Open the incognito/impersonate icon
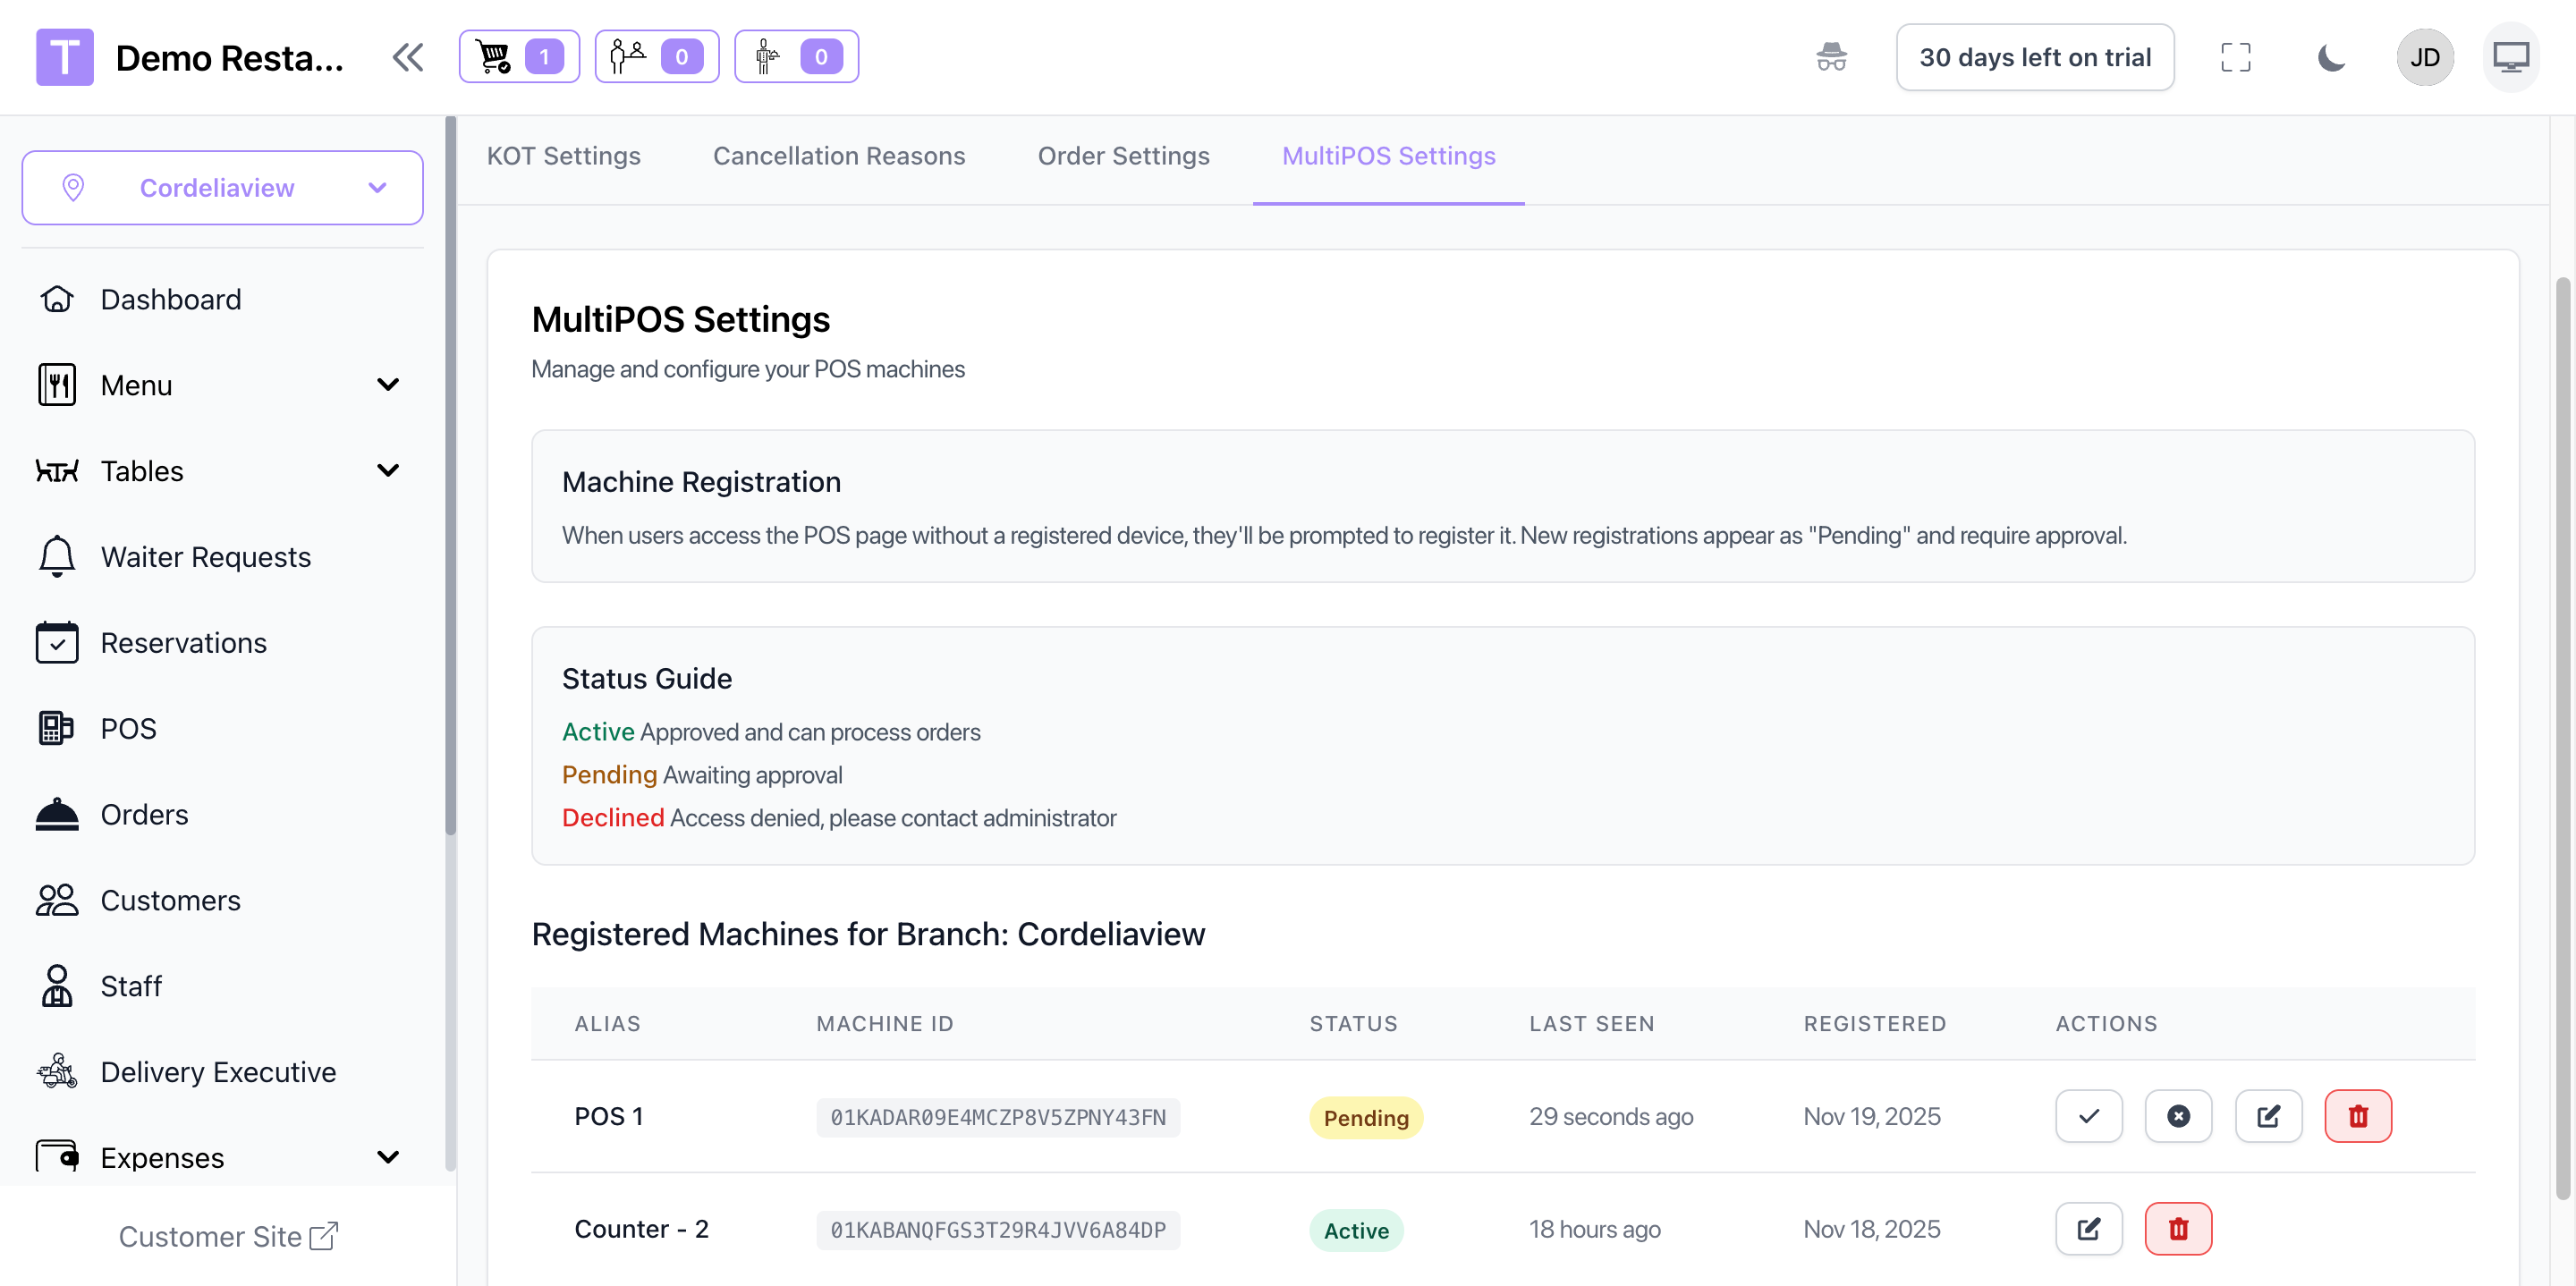 pos(1831,57)
